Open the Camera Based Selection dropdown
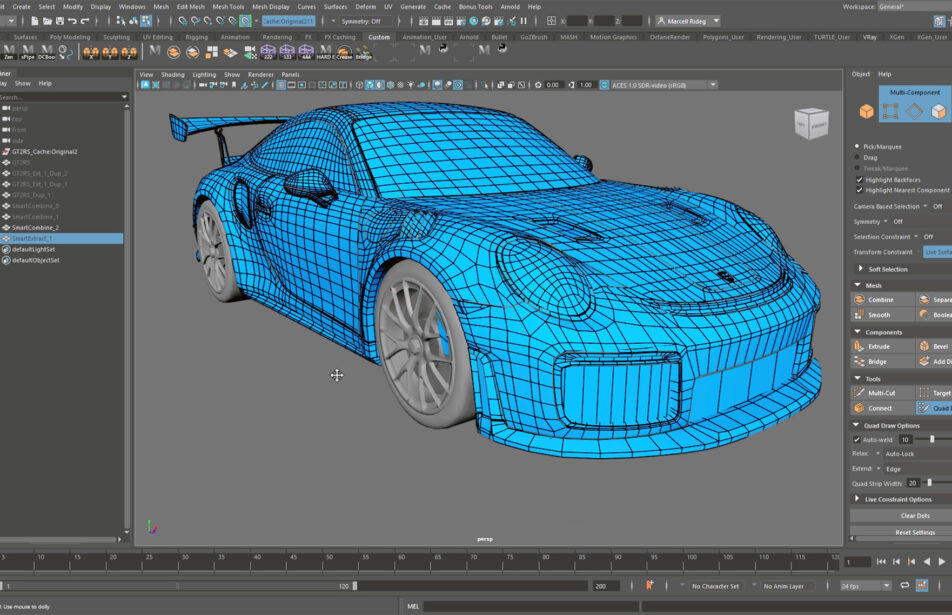Image resolution: width=952 pixels, height=615 pixels. 925,206
